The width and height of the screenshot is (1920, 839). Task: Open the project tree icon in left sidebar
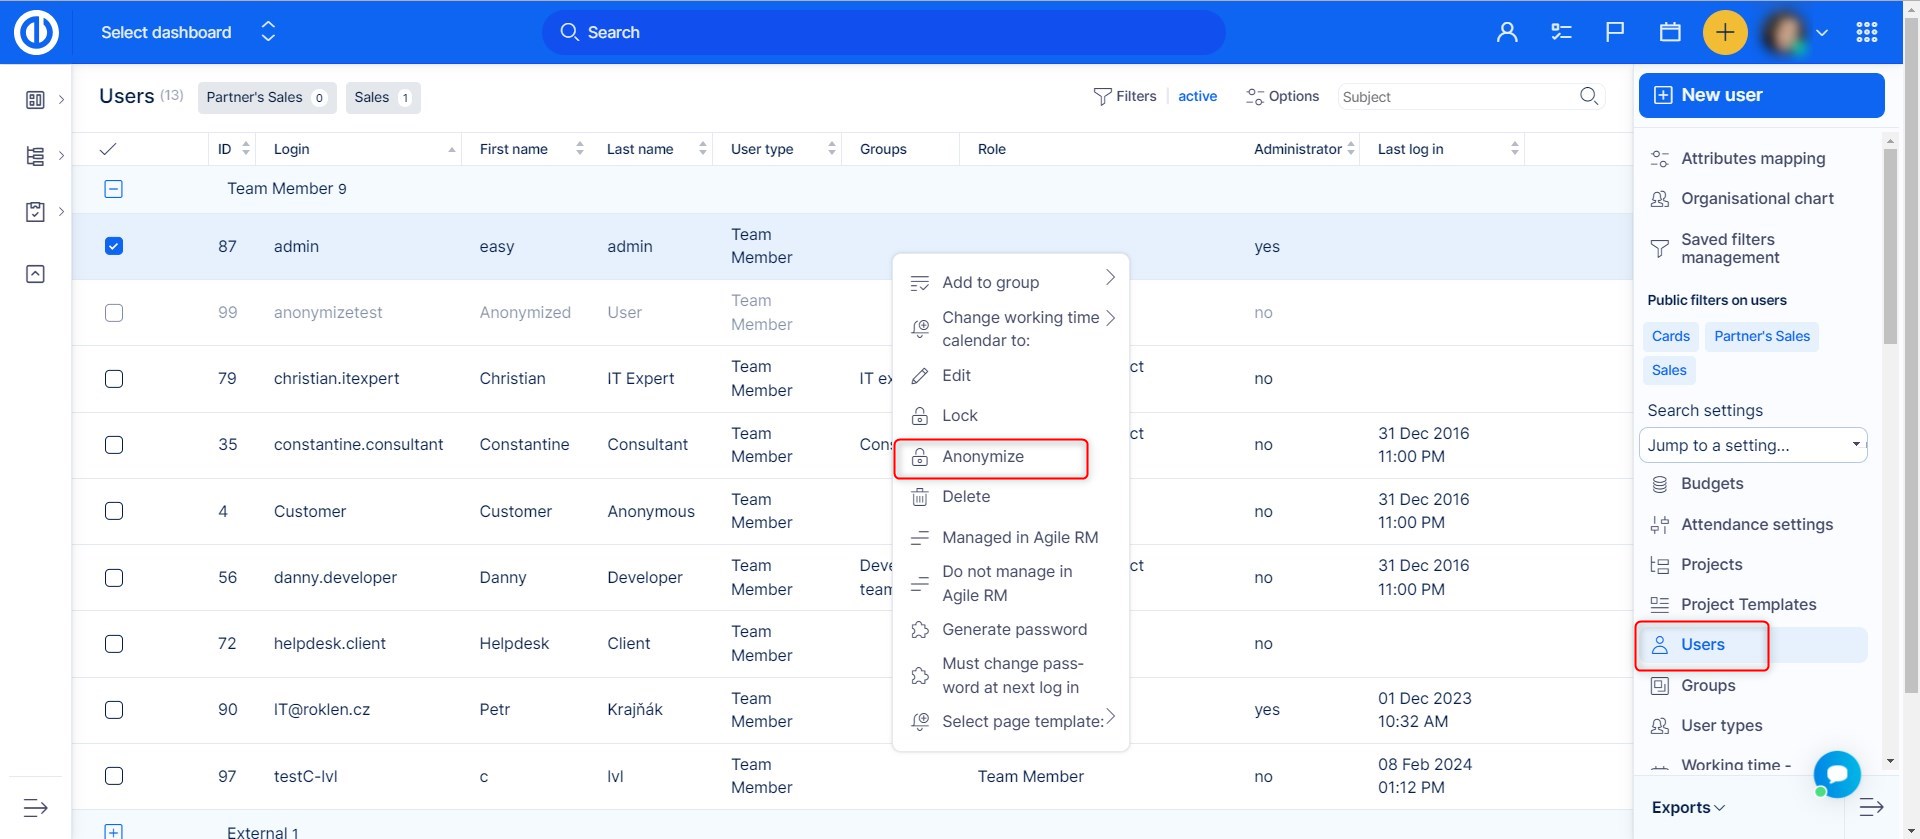[35, 156]
